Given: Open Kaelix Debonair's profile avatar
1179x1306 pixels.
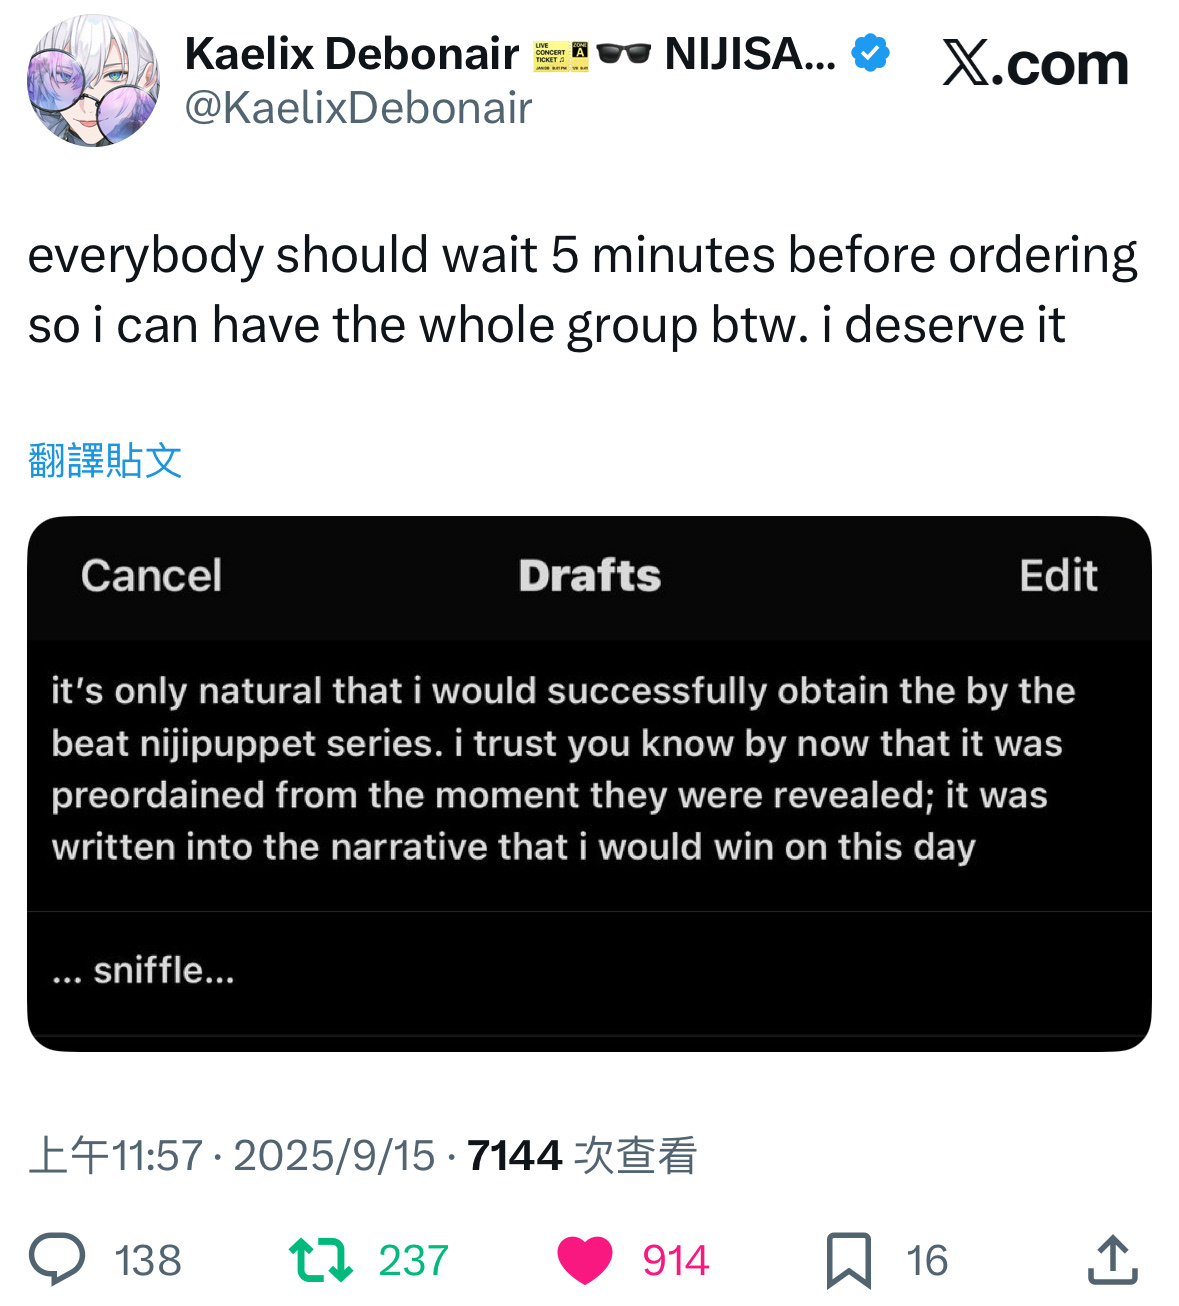Looking at the screenshot, I should point(93,80).
